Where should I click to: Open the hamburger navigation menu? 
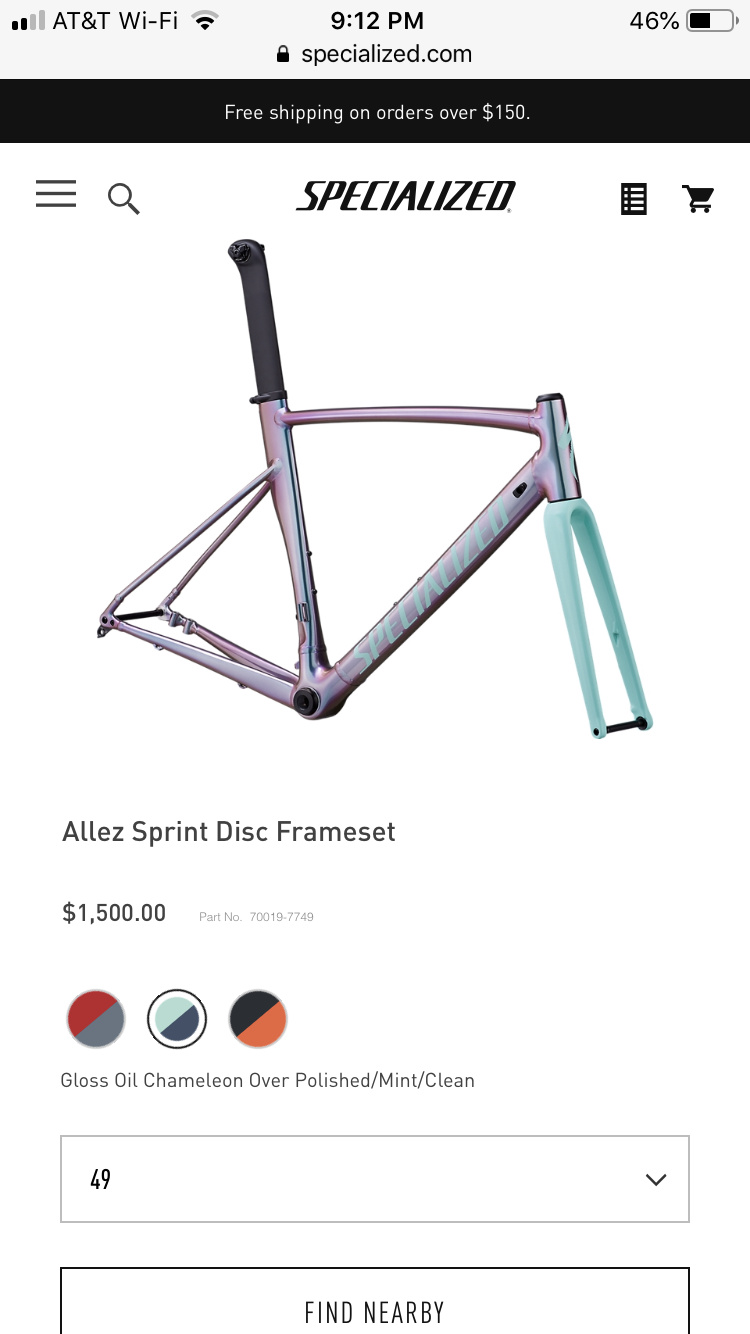click(x=56, y=194)
